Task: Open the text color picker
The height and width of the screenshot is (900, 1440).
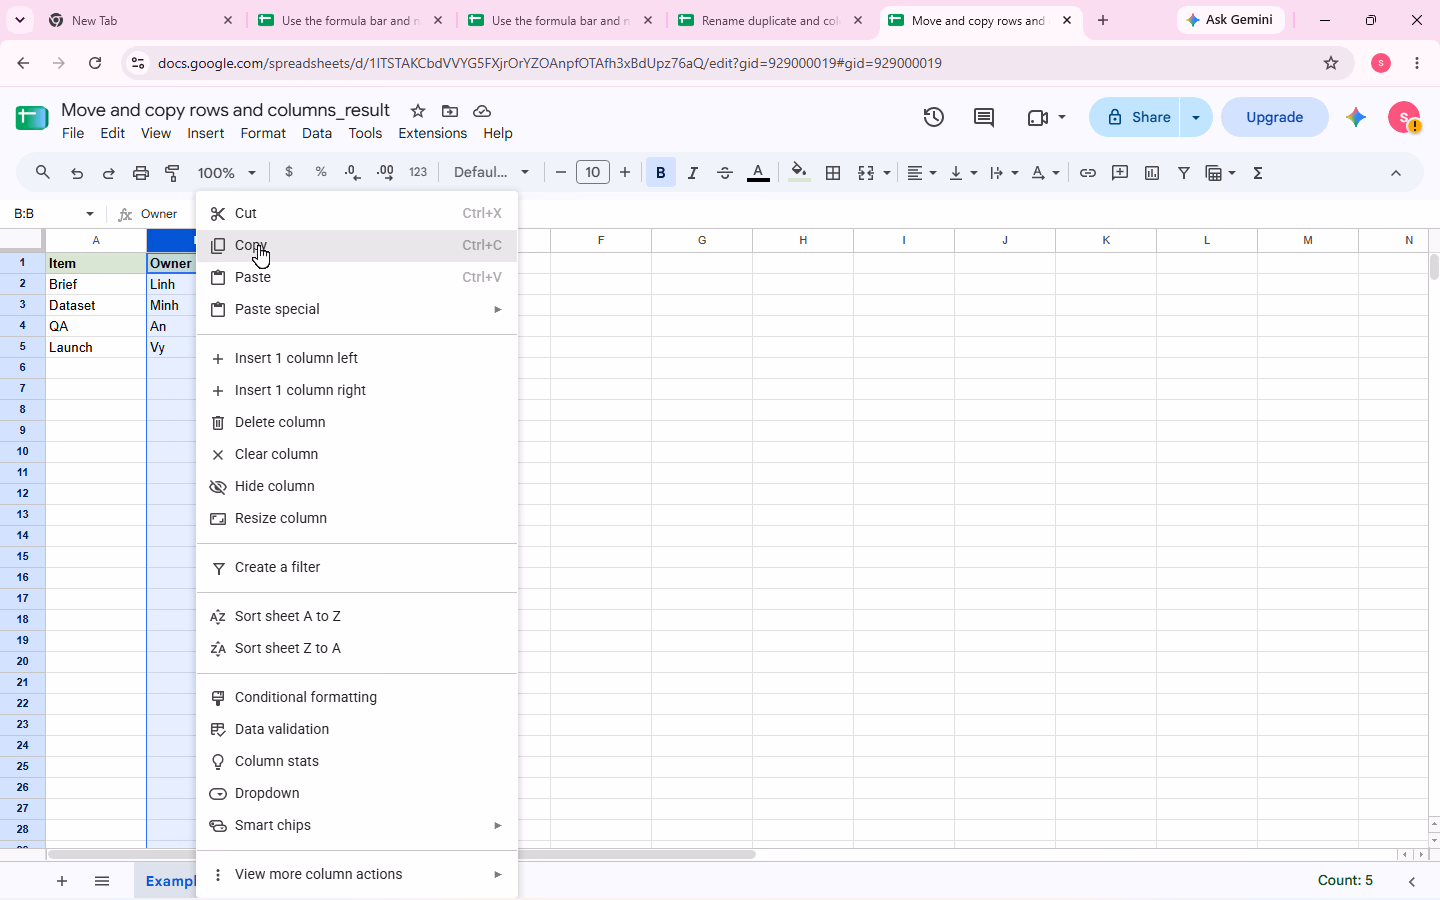Action: tap(758, 173)
